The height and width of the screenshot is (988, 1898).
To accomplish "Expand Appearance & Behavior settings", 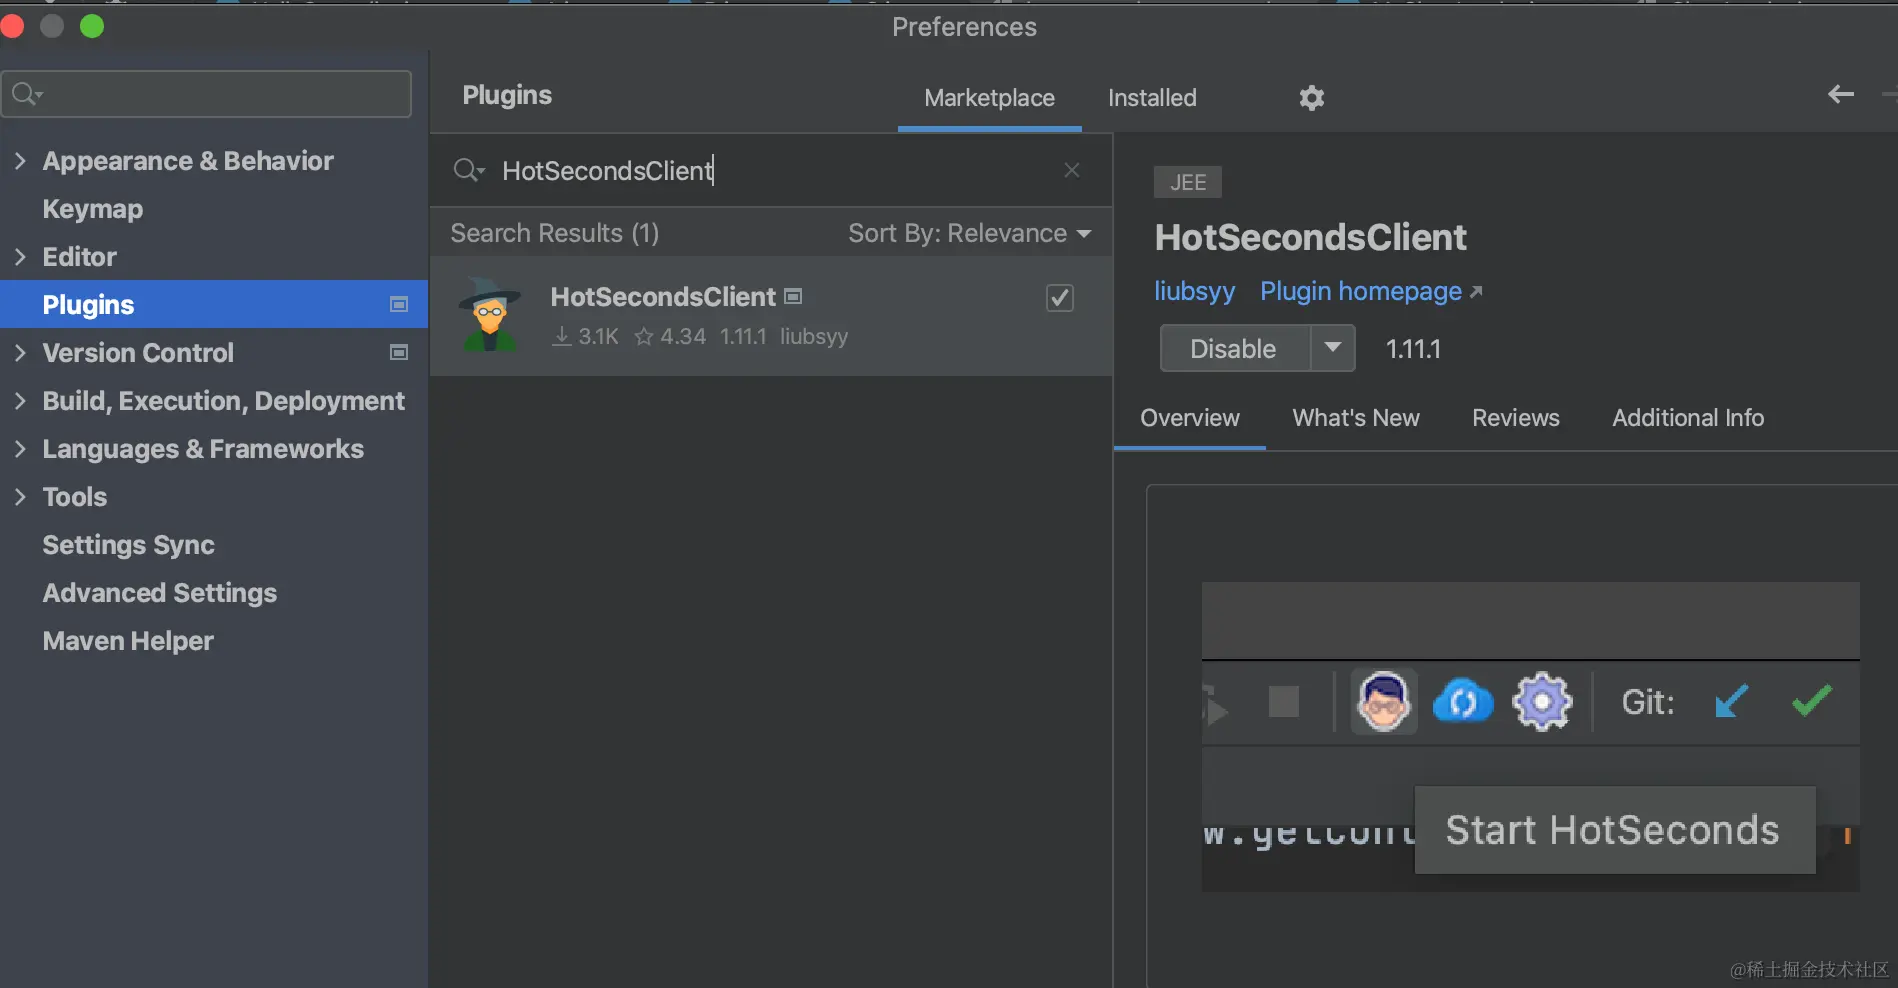I will (20, 161).
